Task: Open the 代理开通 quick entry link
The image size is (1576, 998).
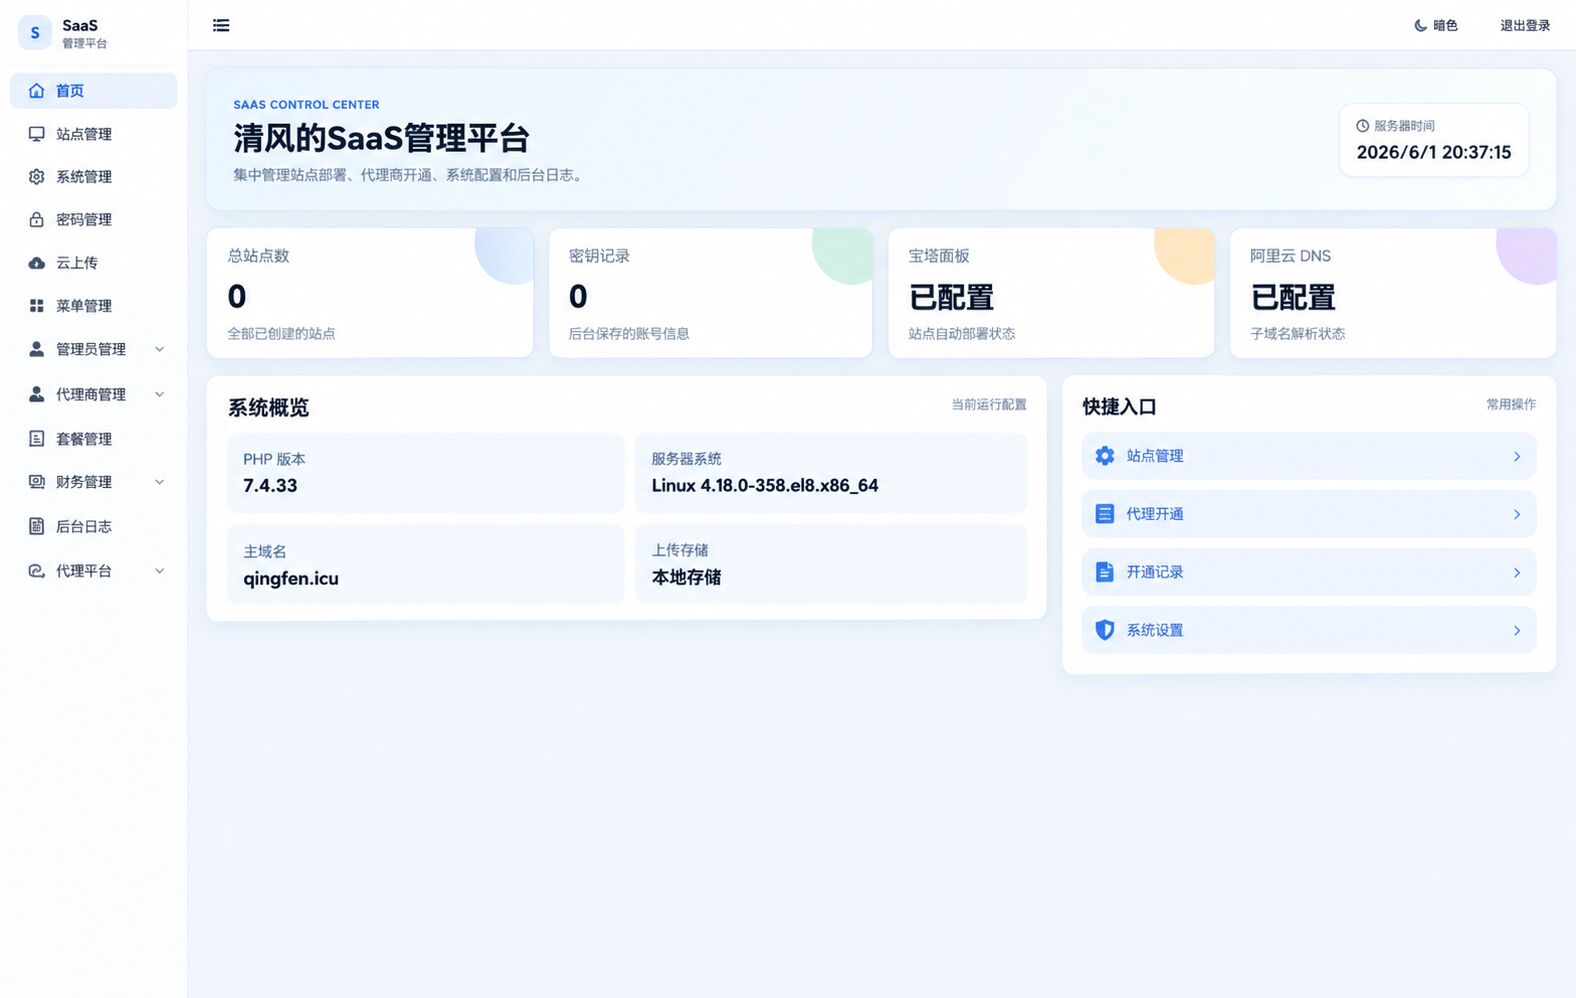Action: point(1309,514)
